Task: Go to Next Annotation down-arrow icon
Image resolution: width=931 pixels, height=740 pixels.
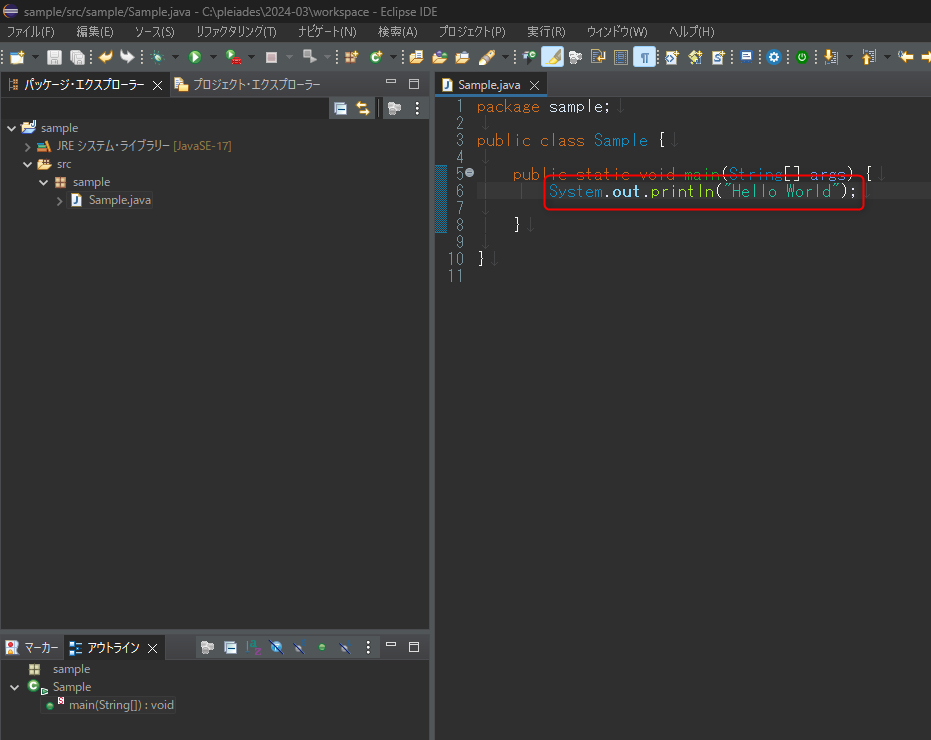Action: (831, 57)
